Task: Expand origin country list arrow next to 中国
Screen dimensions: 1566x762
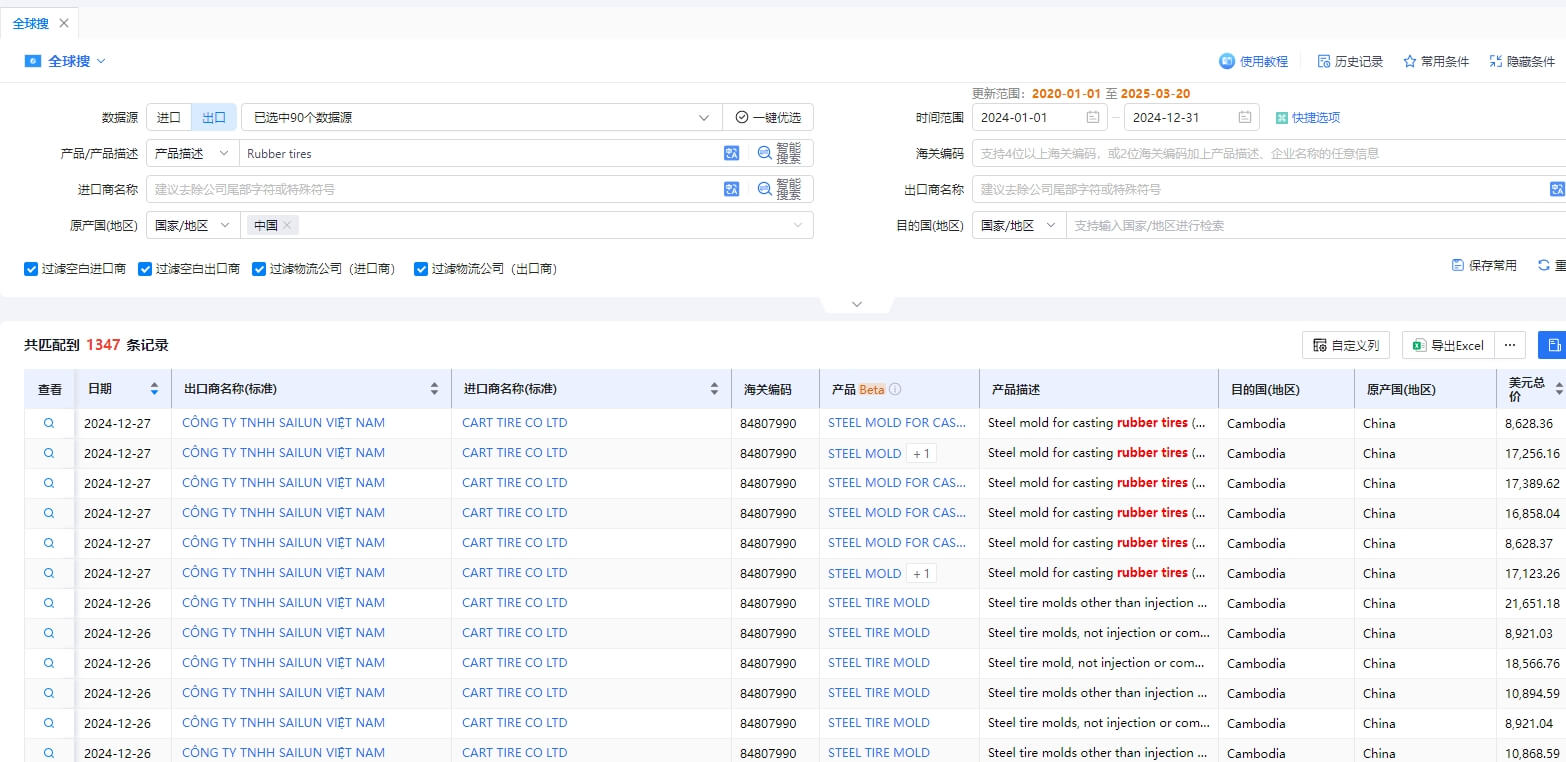Action: (x=797, y=225)
